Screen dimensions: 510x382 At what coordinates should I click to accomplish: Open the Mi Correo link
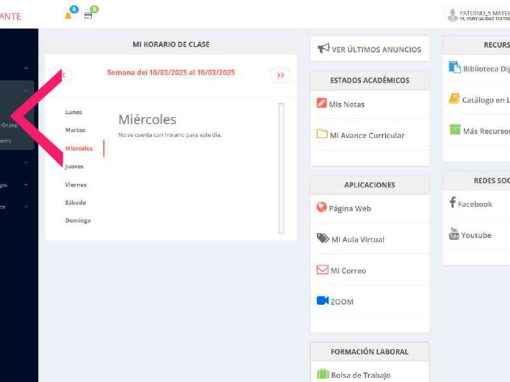click(348, 271)
